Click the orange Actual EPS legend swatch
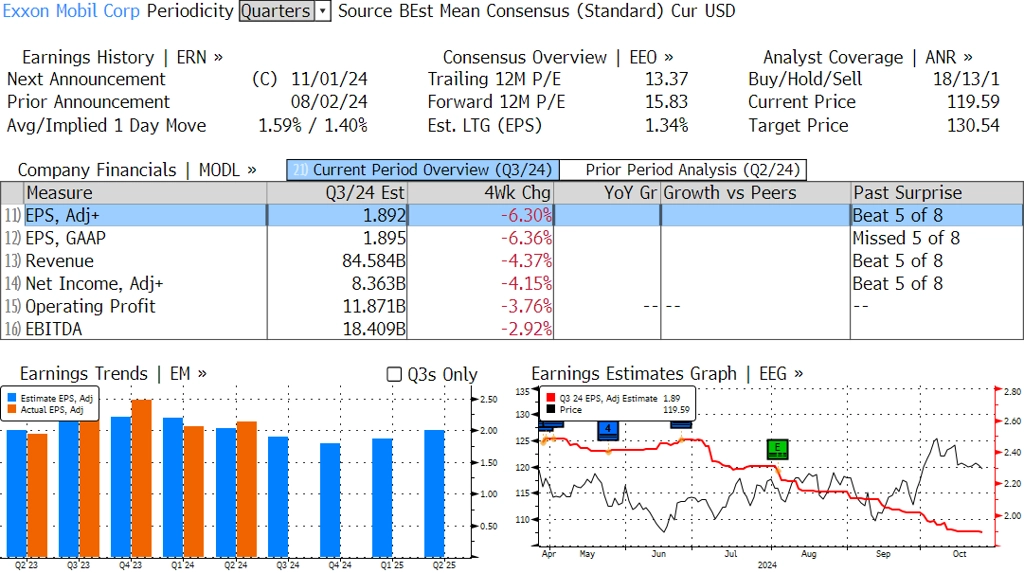 pos(12,410)
